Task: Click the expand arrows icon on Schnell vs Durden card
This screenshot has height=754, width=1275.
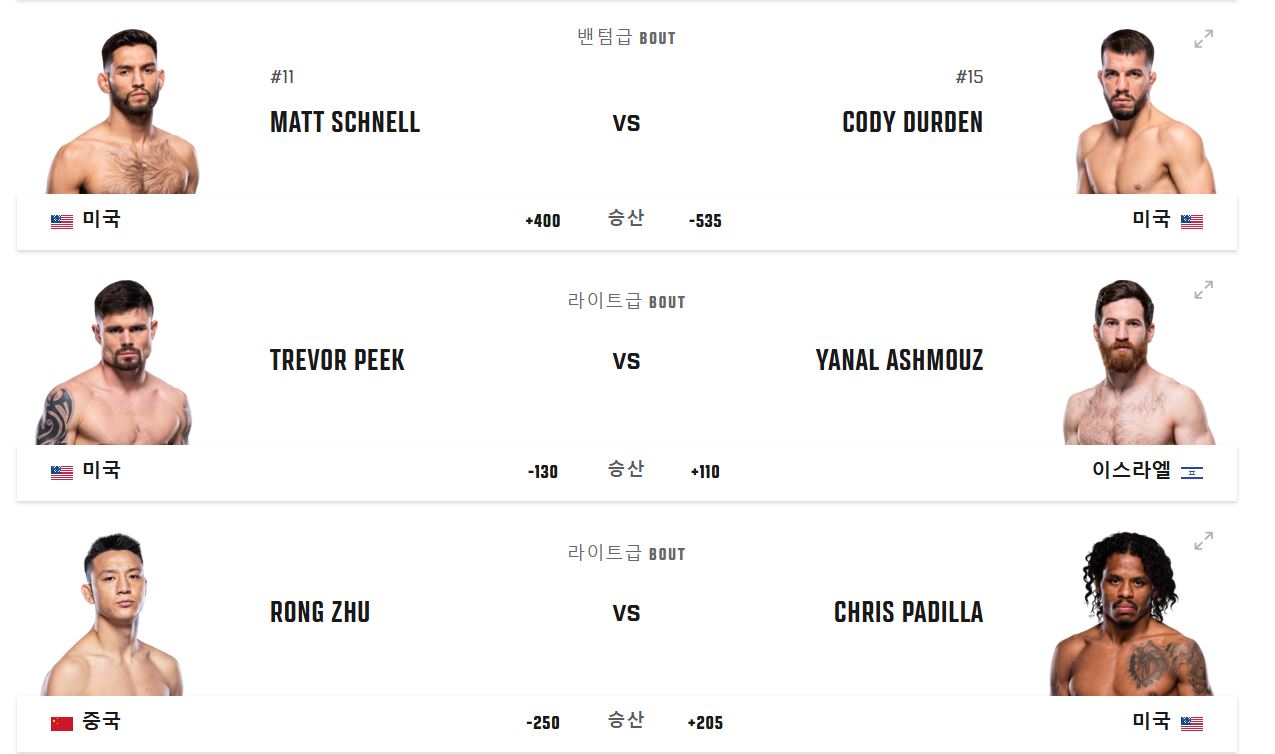Action: [x=1203, y=40]
